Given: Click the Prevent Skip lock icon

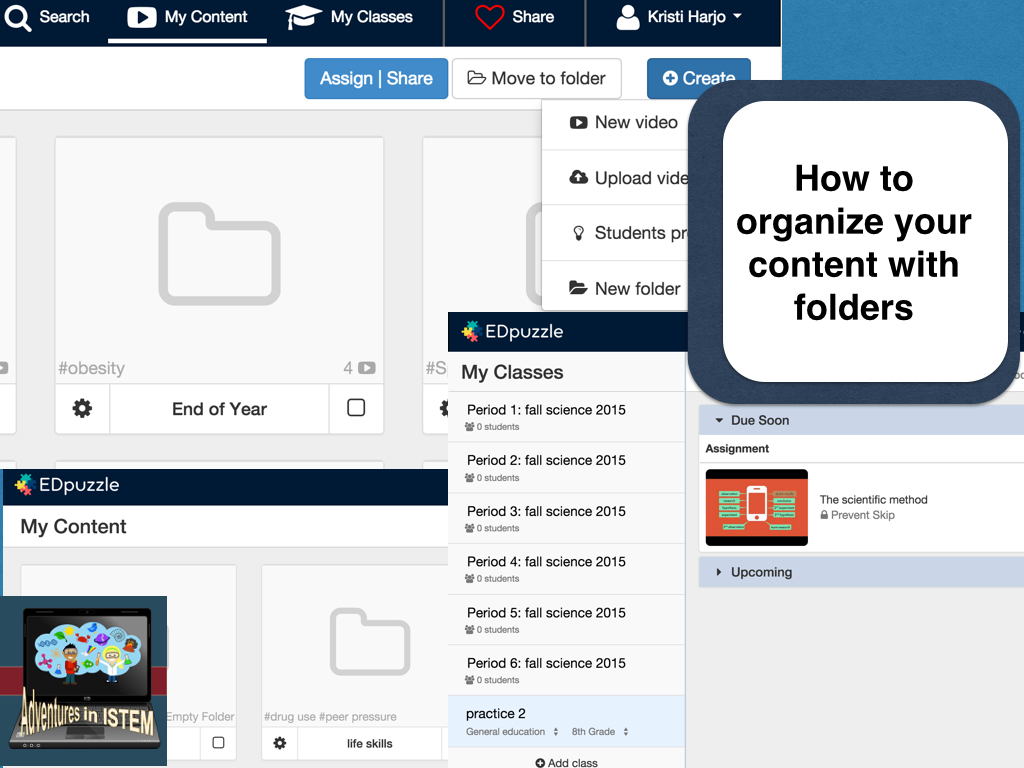Looking at the screenshot, I should [x=824, y=515].
